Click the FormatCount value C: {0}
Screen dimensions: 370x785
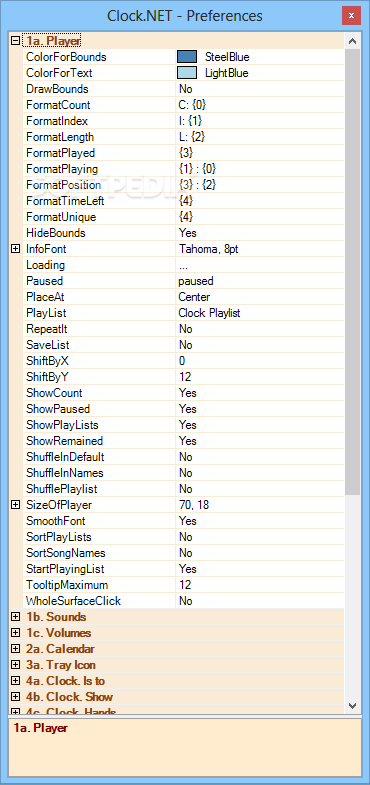(x=192, y=105)
